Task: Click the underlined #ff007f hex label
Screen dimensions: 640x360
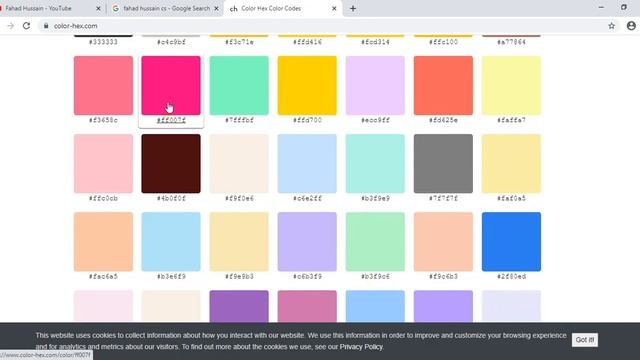Action: point(171,120)
